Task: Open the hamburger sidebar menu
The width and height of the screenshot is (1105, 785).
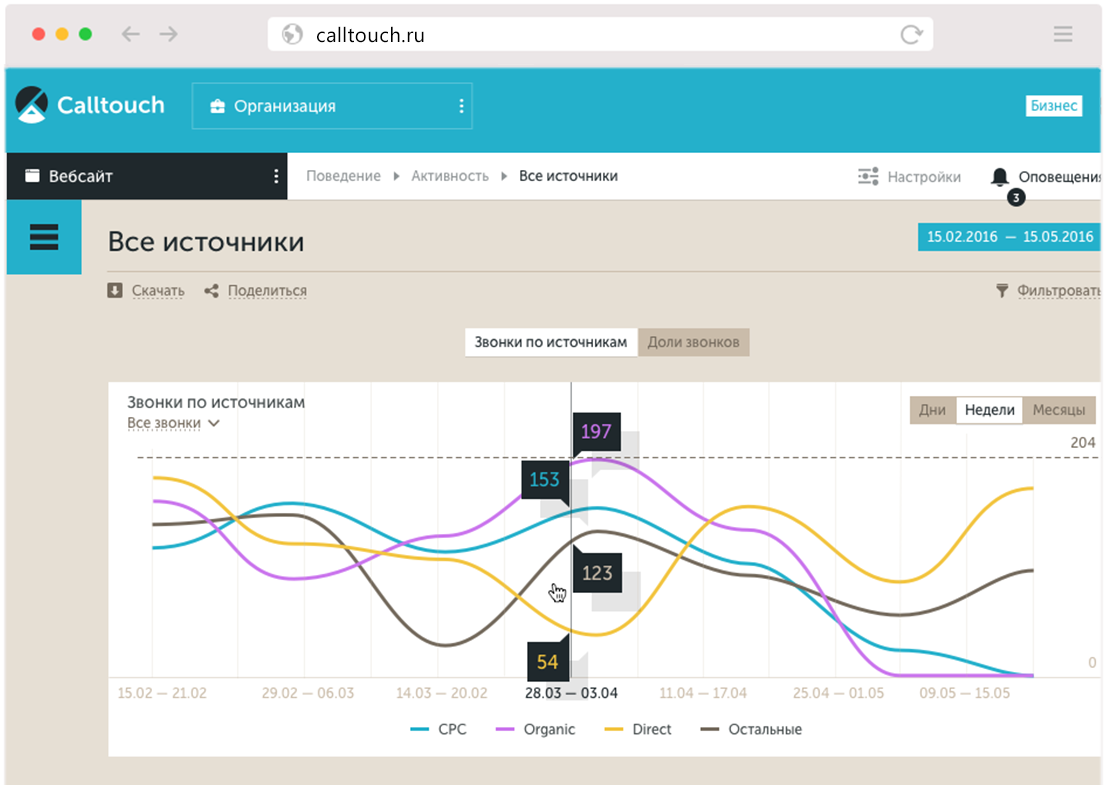Action: click(x=44, y=237)
